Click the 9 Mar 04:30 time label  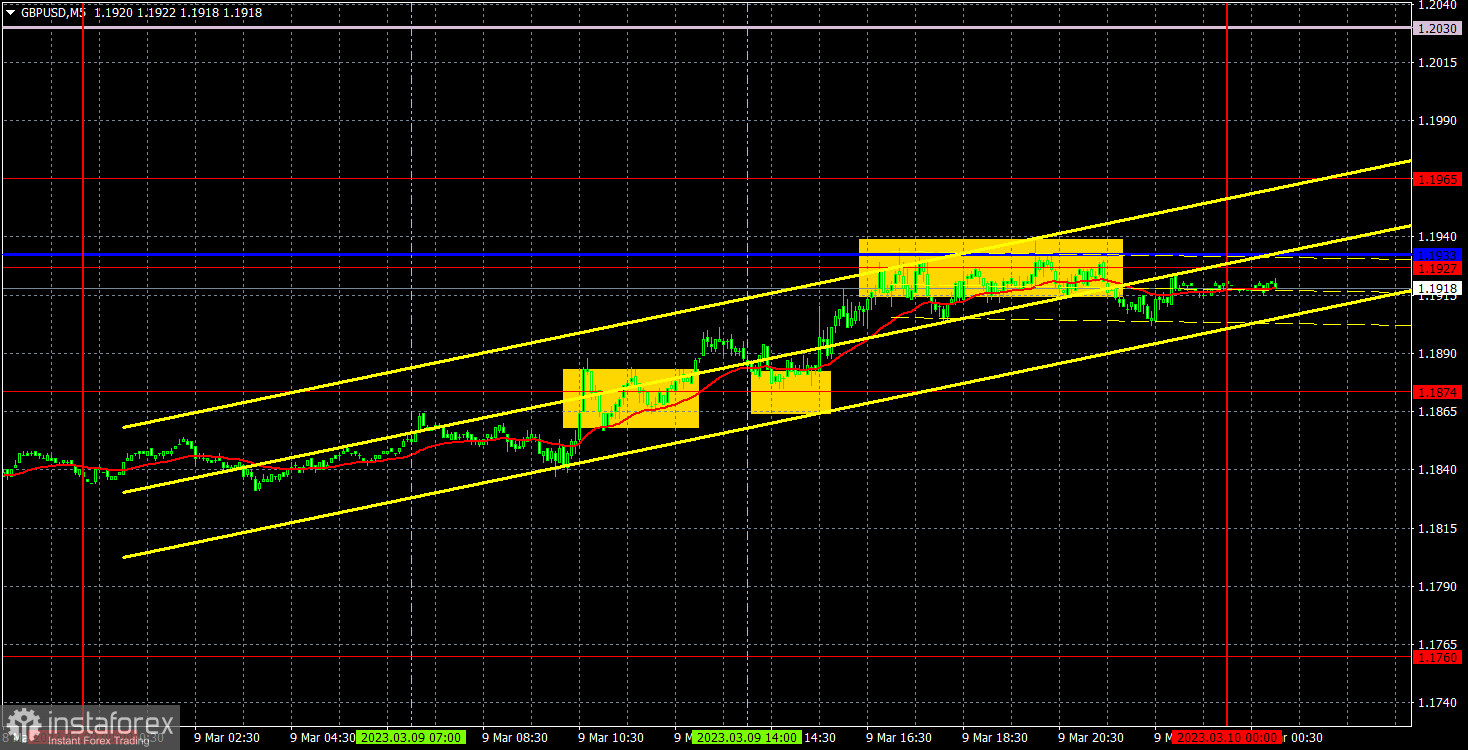[322, 737]
